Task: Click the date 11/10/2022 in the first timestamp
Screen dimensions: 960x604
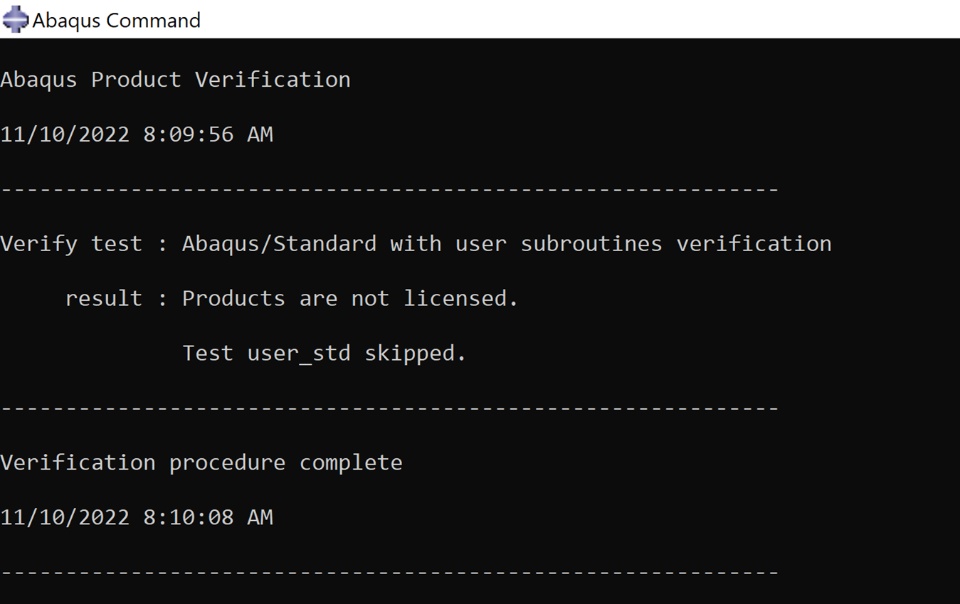Action: pos(65,134)
